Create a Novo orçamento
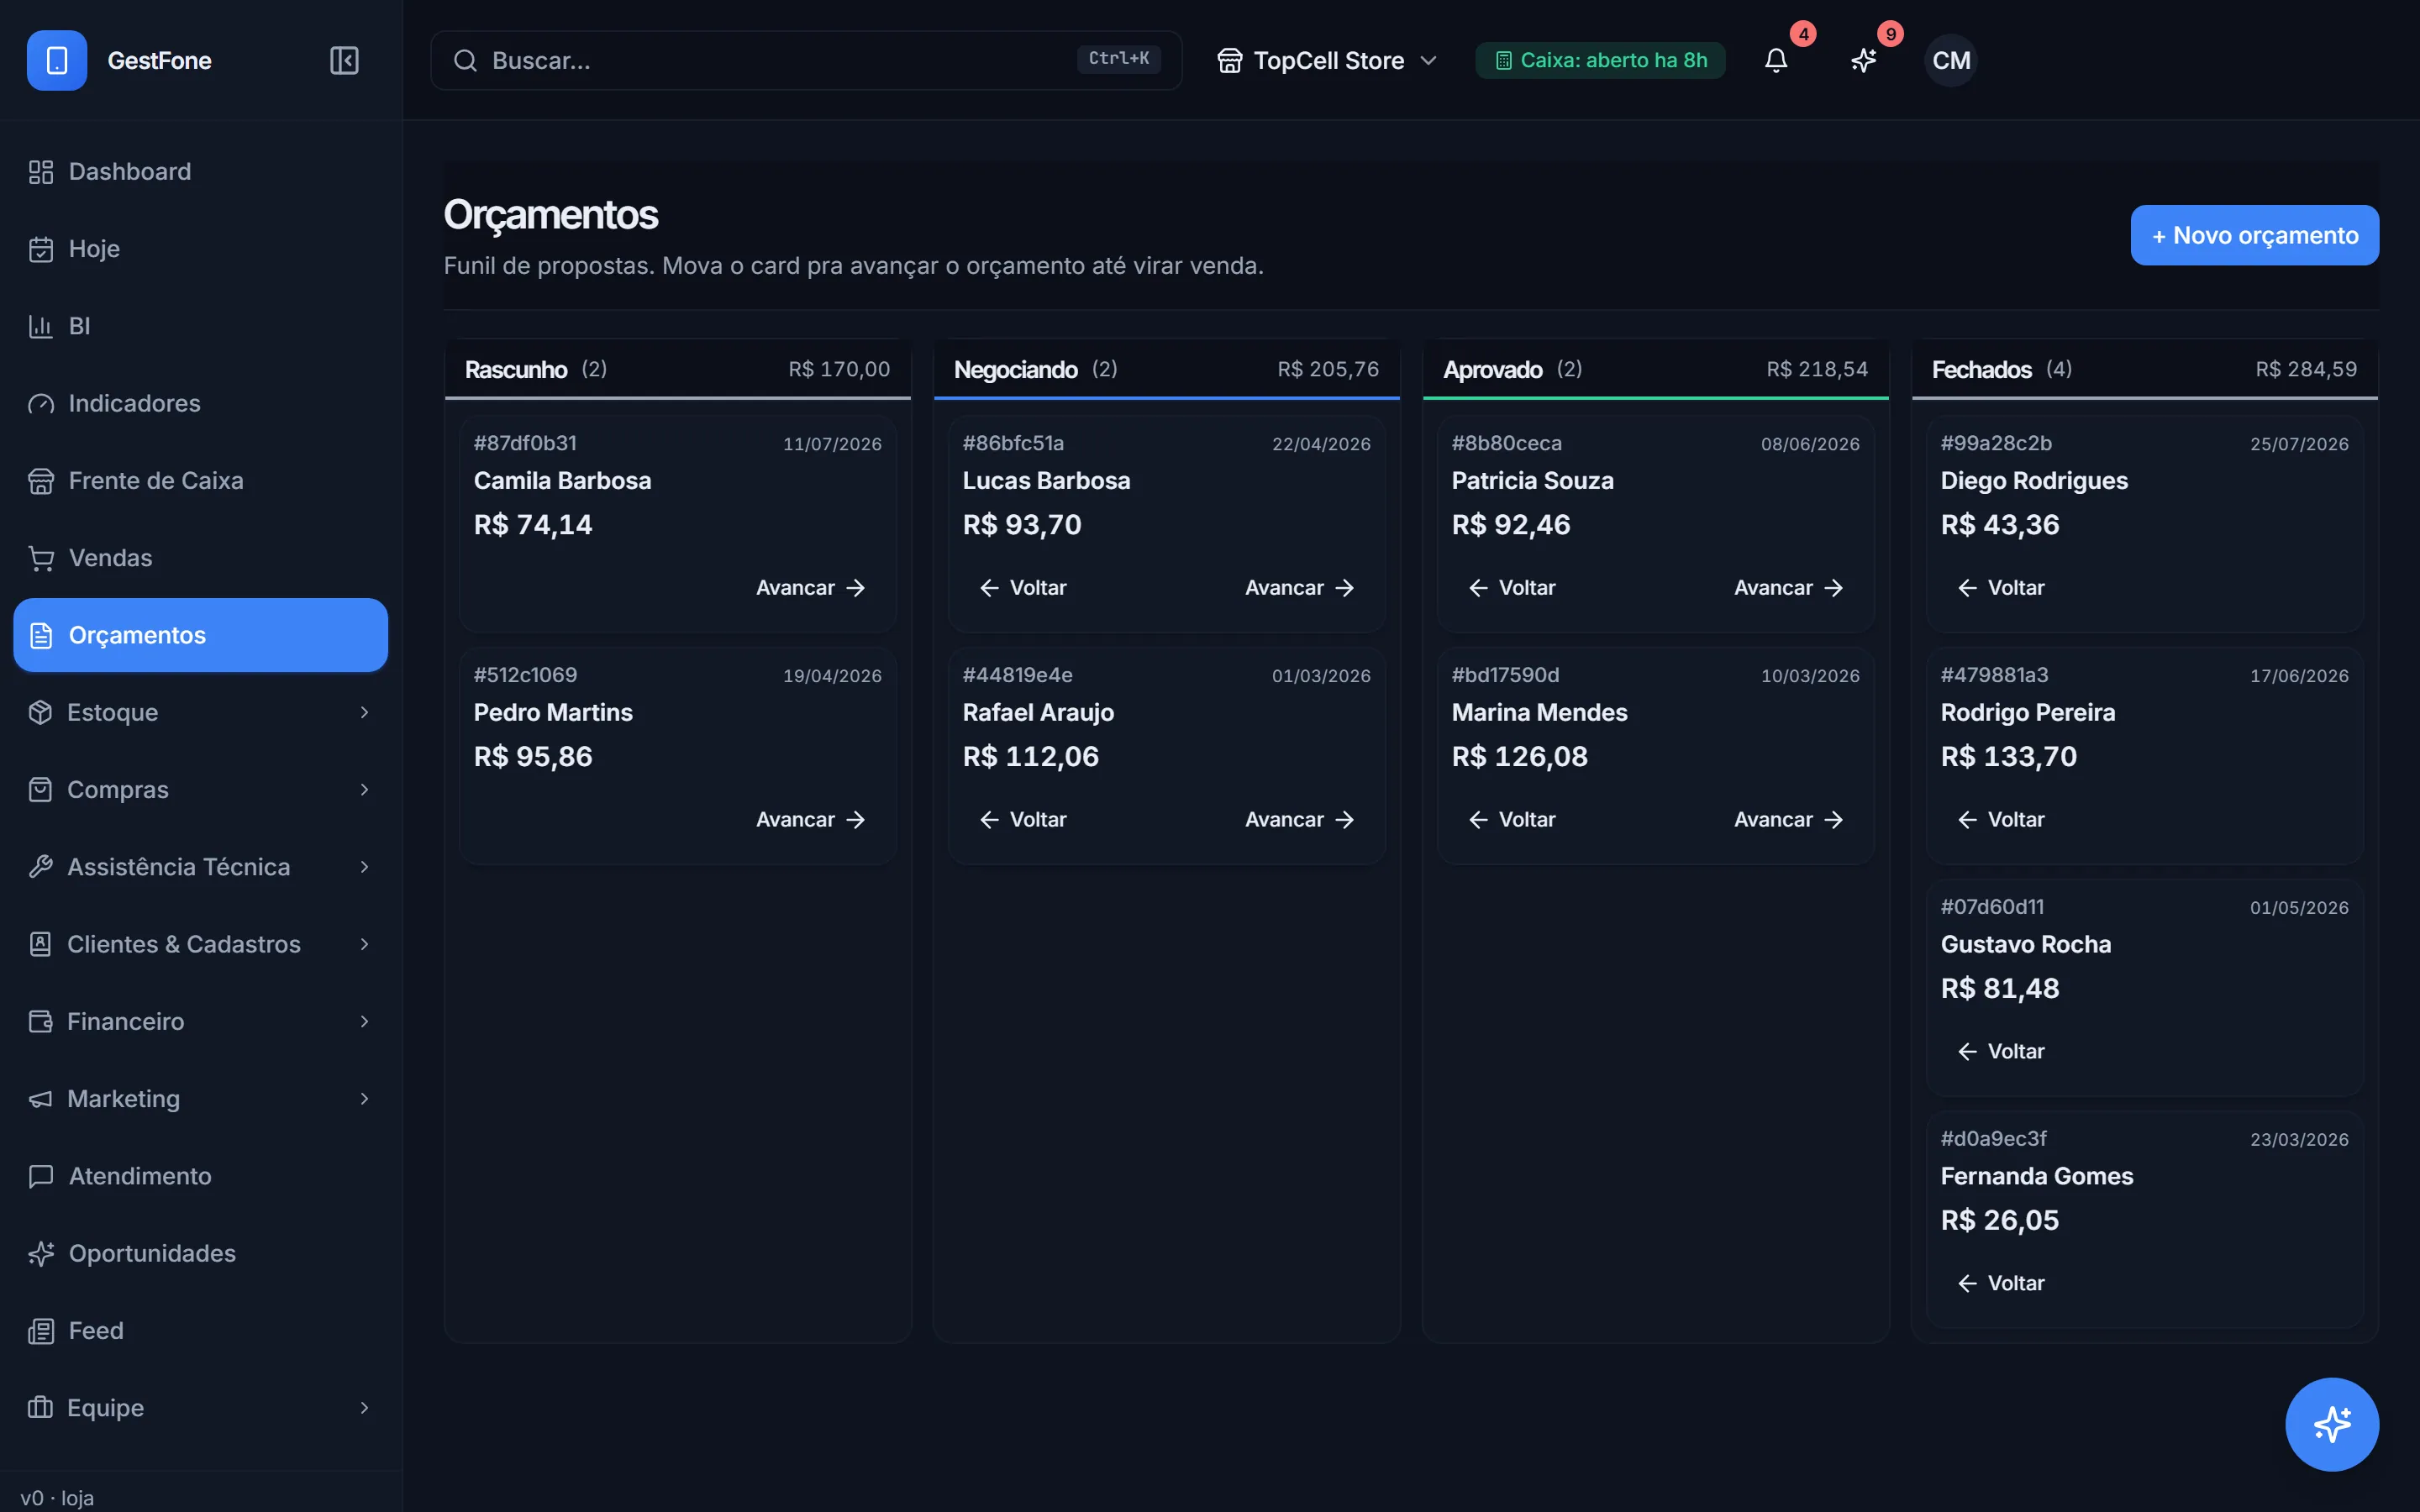The width and height of the screenshot is (2420, 1512). pyautogui.click(x=2254, y=235)
